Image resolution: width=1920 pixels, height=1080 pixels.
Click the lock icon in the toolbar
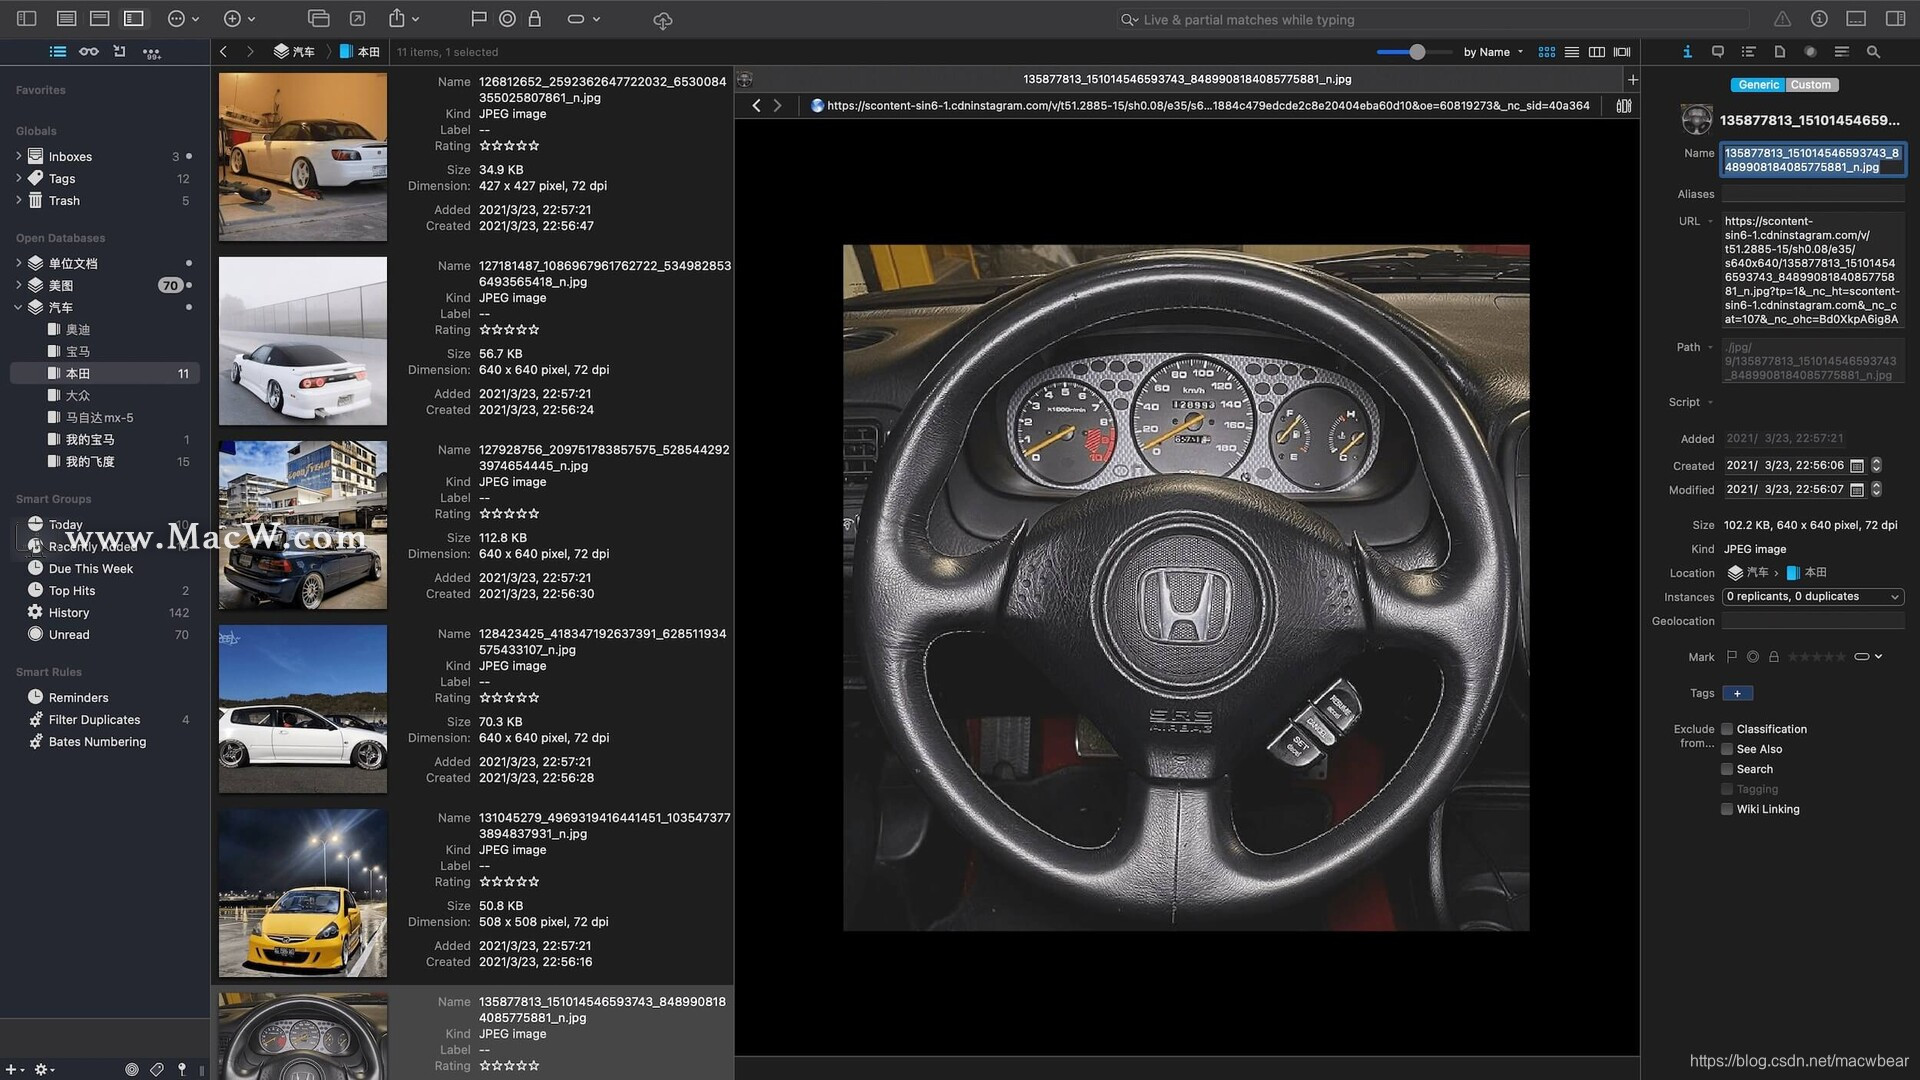(x=535, y=18)
